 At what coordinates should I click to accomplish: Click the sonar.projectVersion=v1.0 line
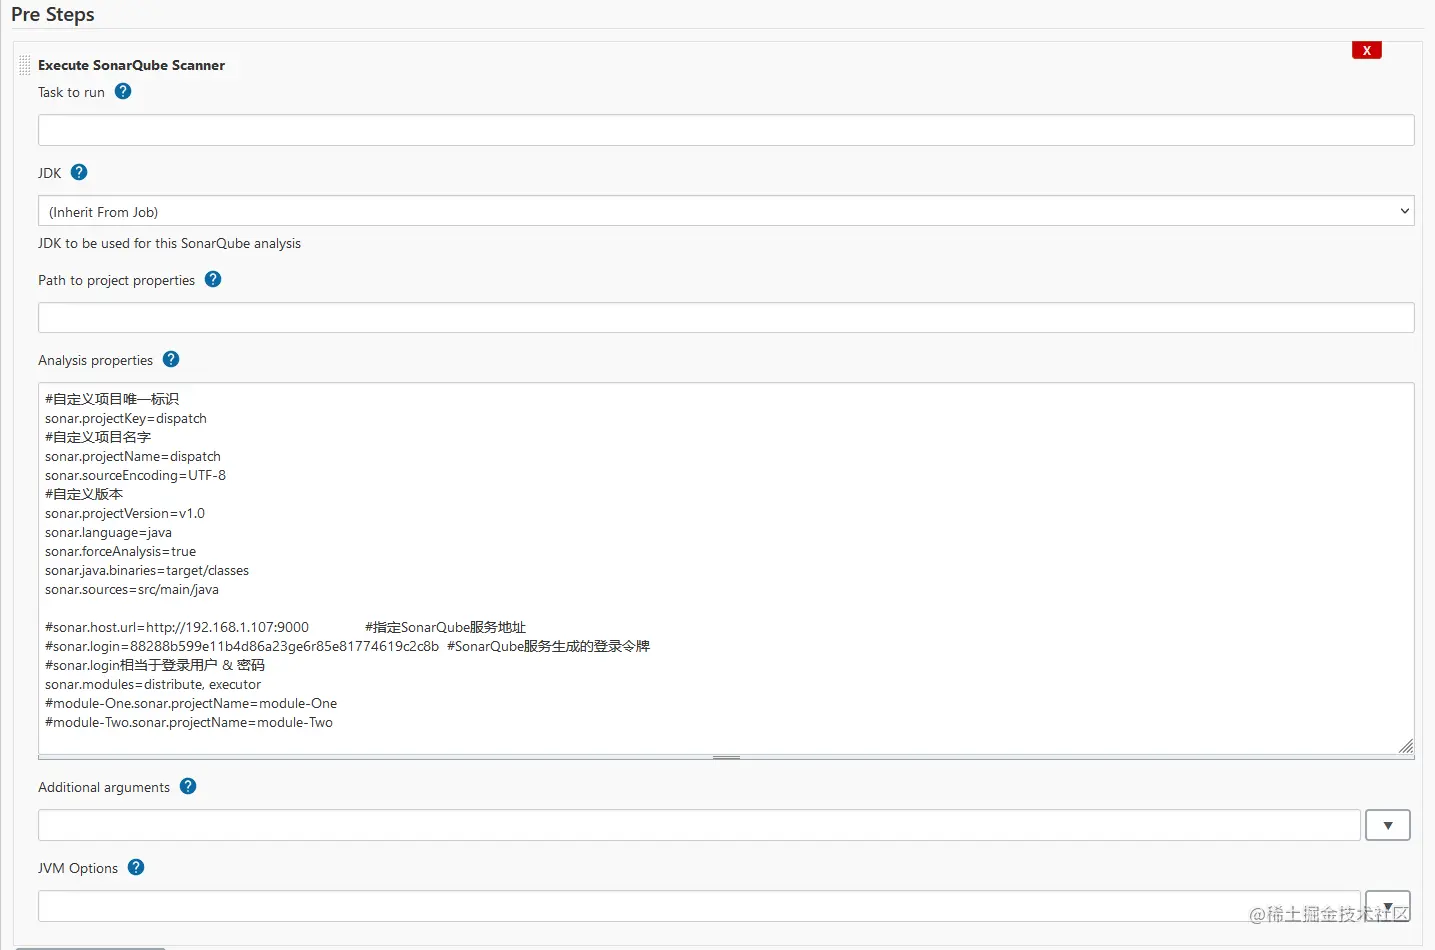[125, 513]
